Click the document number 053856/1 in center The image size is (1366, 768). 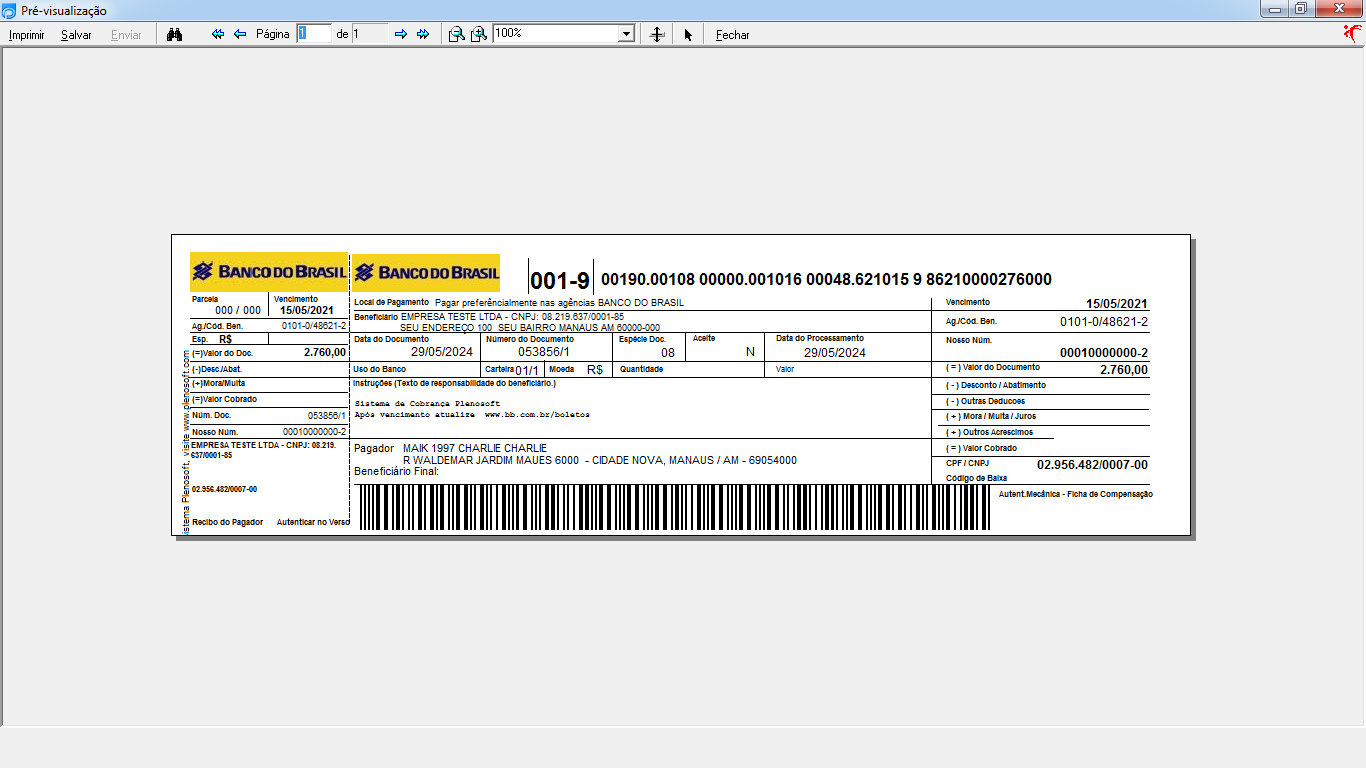click(x=544, y=352)
